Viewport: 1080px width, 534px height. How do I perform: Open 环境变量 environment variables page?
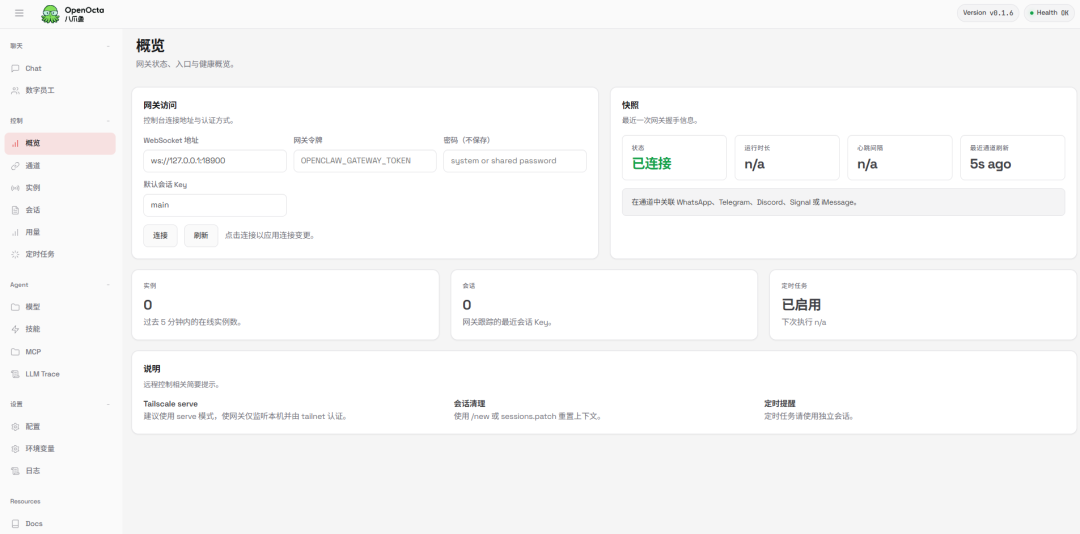coord(39,448)
